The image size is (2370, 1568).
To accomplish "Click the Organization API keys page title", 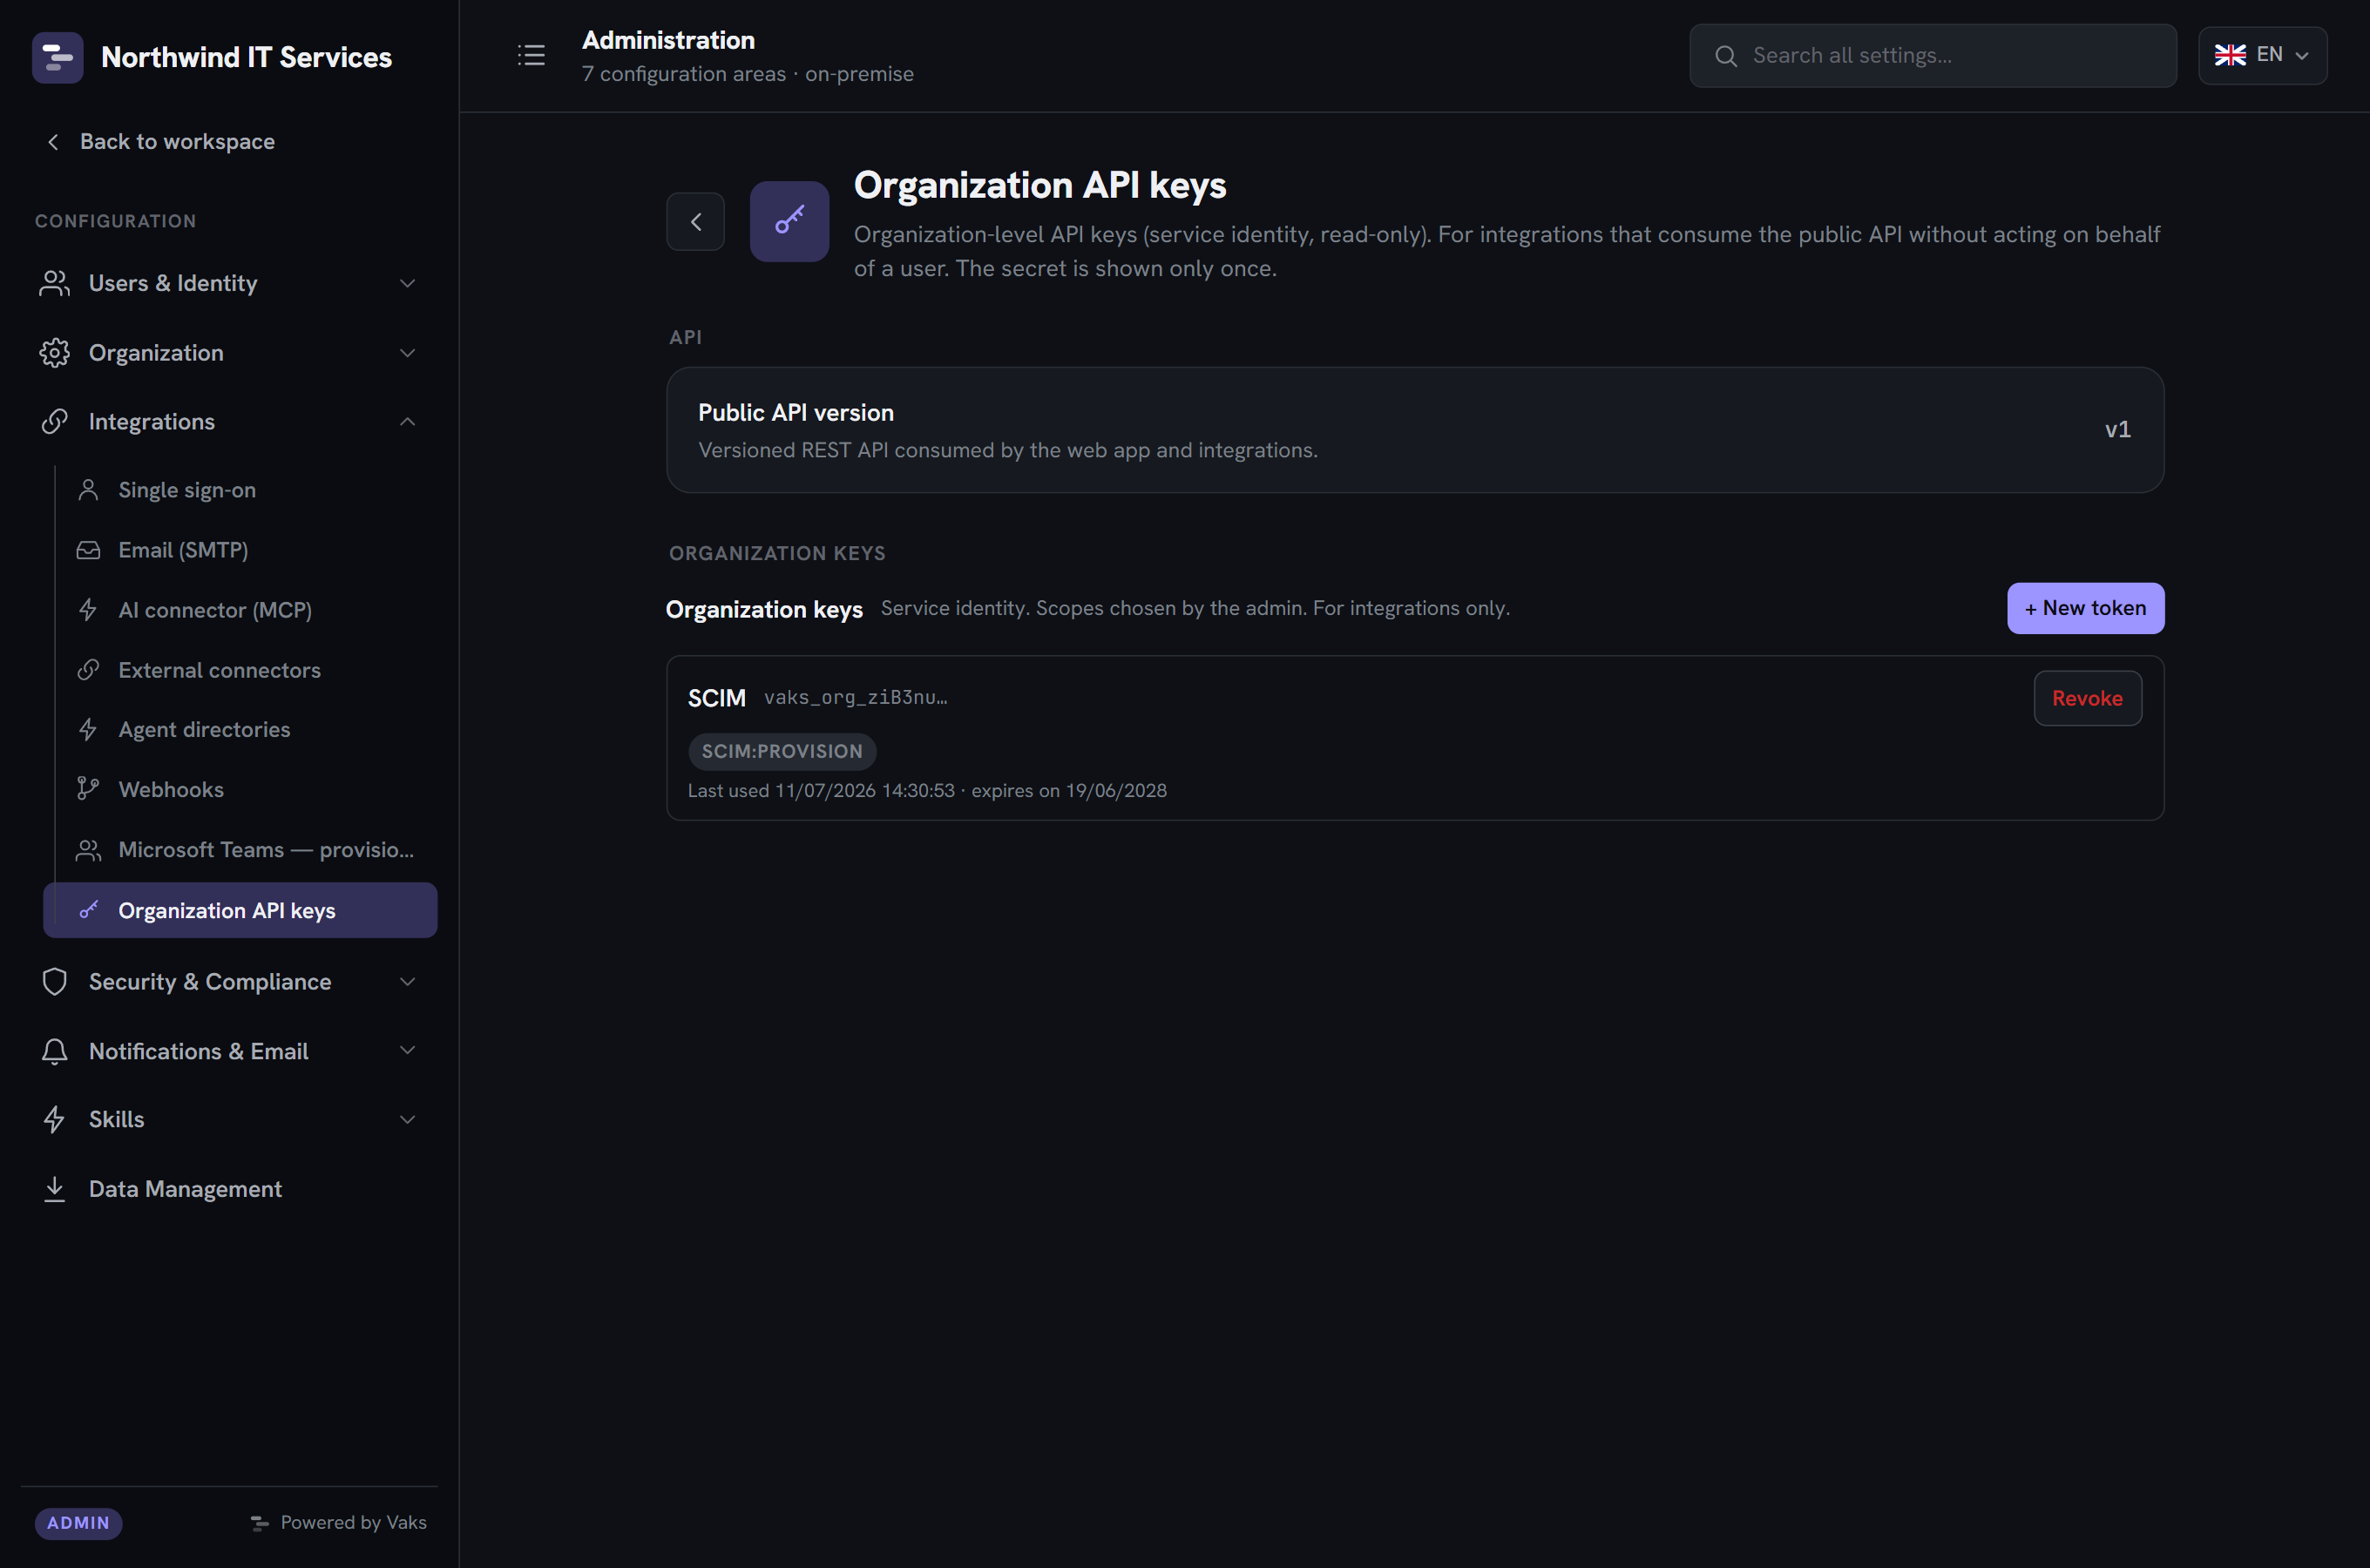I will click(x=1040, y=186).
